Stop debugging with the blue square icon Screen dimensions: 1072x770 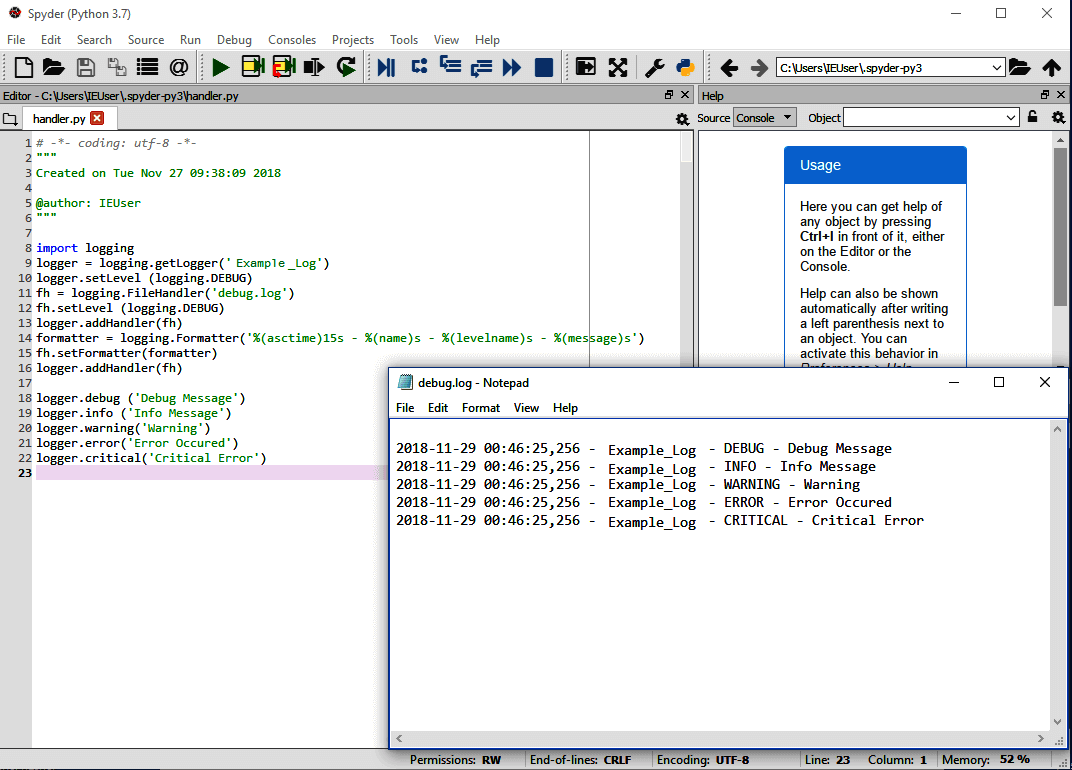pyautogui.click(x=544, y=67)
